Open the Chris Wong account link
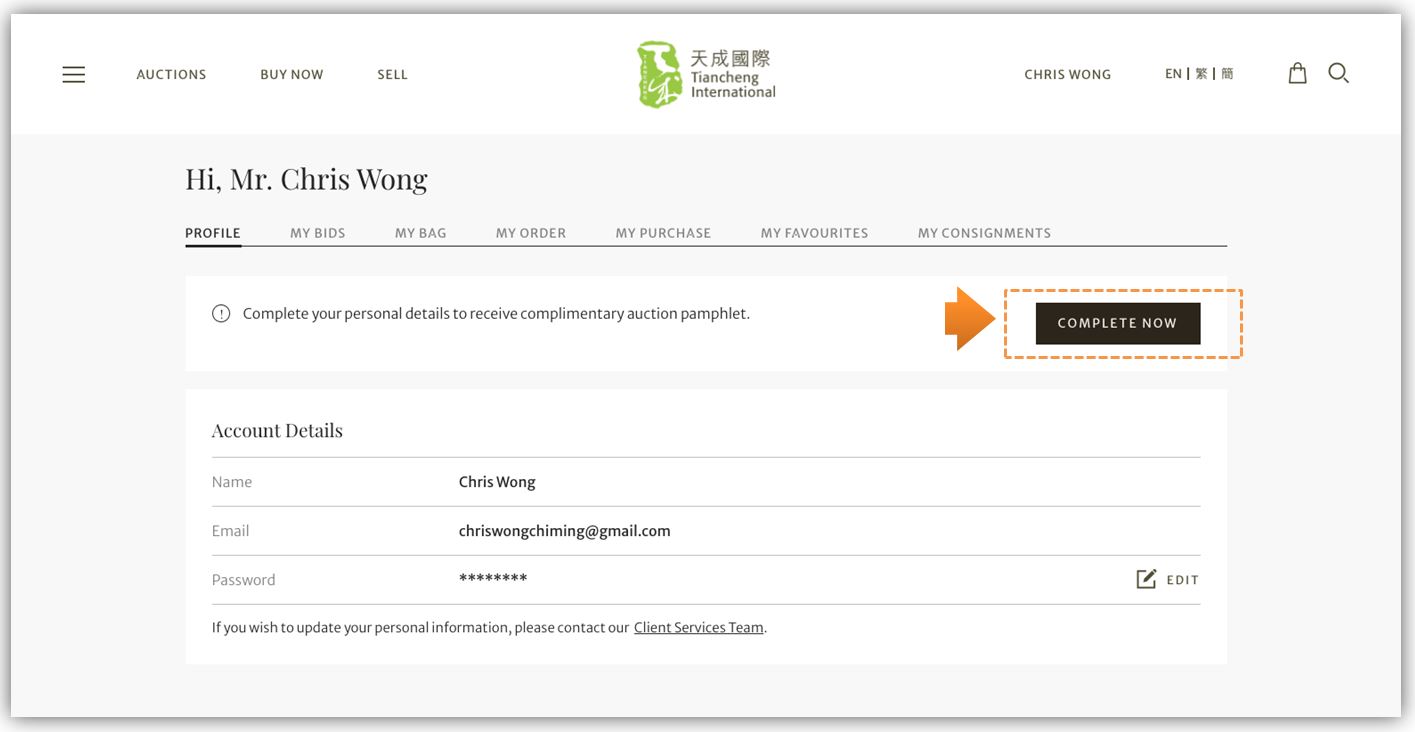The height and width of the screenshot is (732, 1415). click(1067, 75)
